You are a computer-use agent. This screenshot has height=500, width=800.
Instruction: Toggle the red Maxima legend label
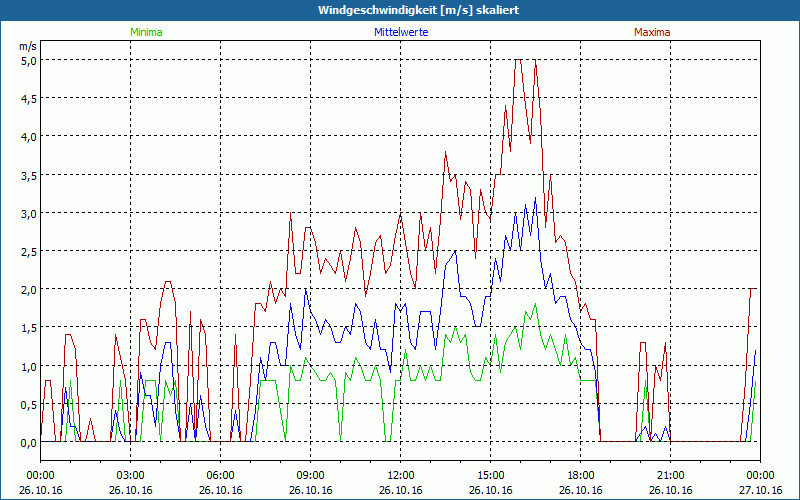point(652,32)
